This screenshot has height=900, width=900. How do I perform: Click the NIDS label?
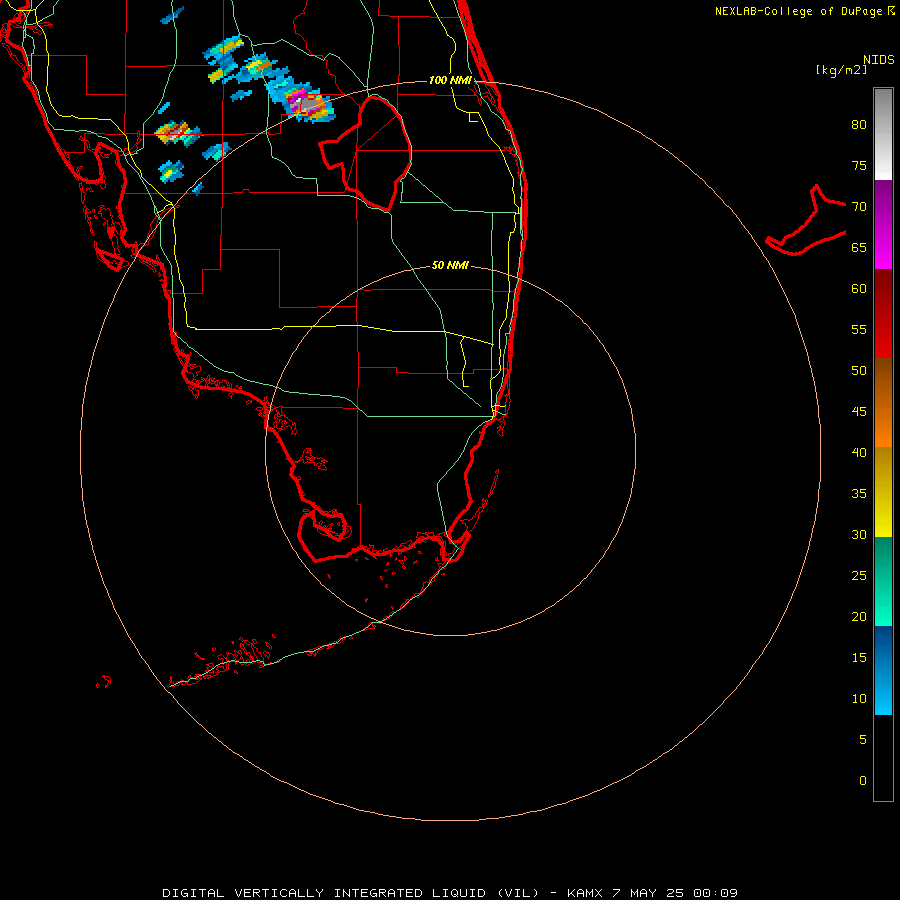tap(878, 60)
